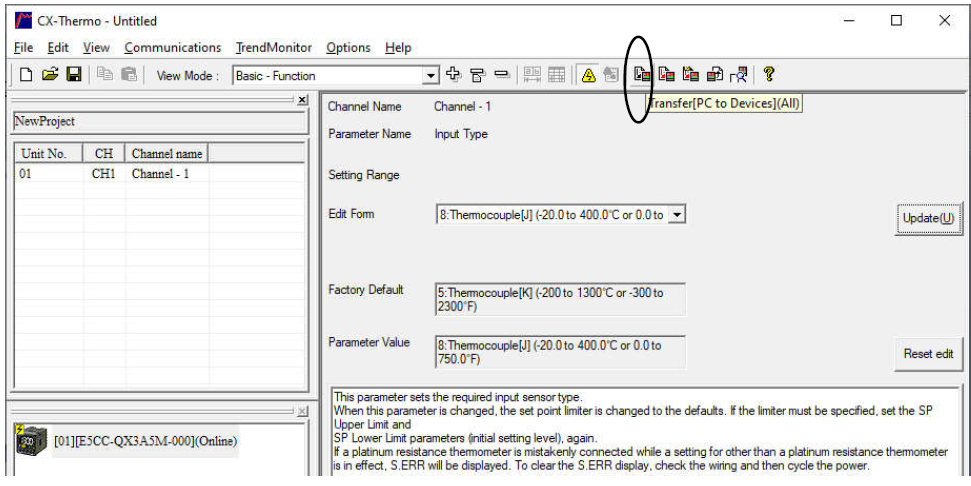Click the Factory Default value box

tap(560, 299)
